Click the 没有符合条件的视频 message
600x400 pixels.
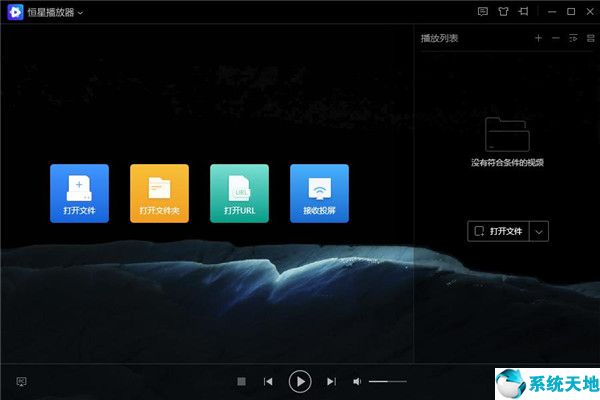click(507, 162)
